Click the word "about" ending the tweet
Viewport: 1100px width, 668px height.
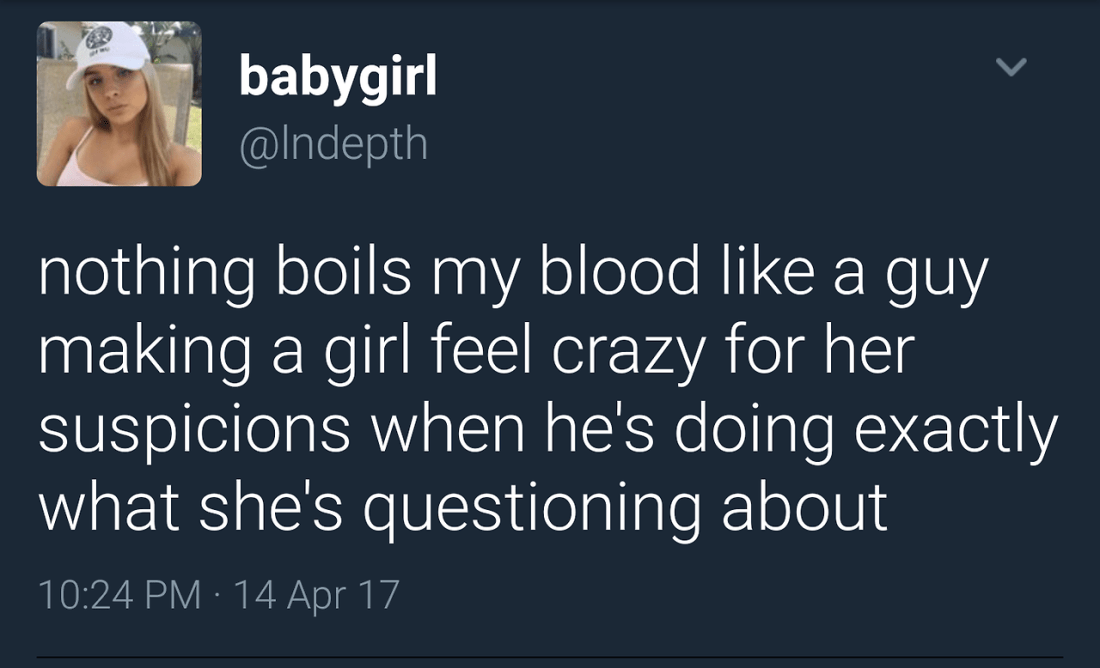[x=804, y=508]
